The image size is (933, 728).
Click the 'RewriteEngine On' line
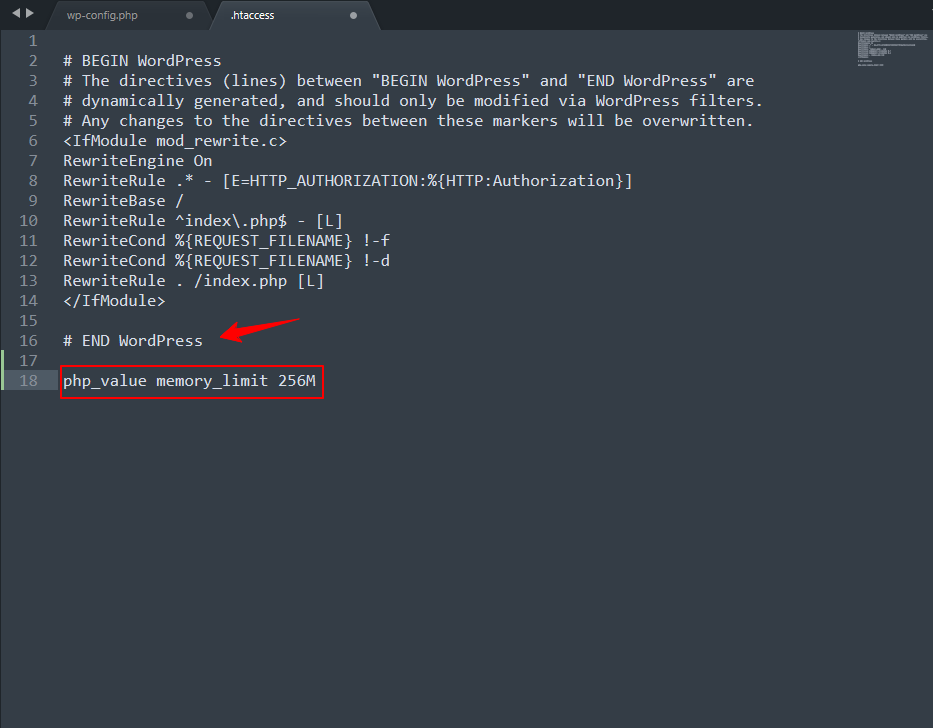pos(137,161)
